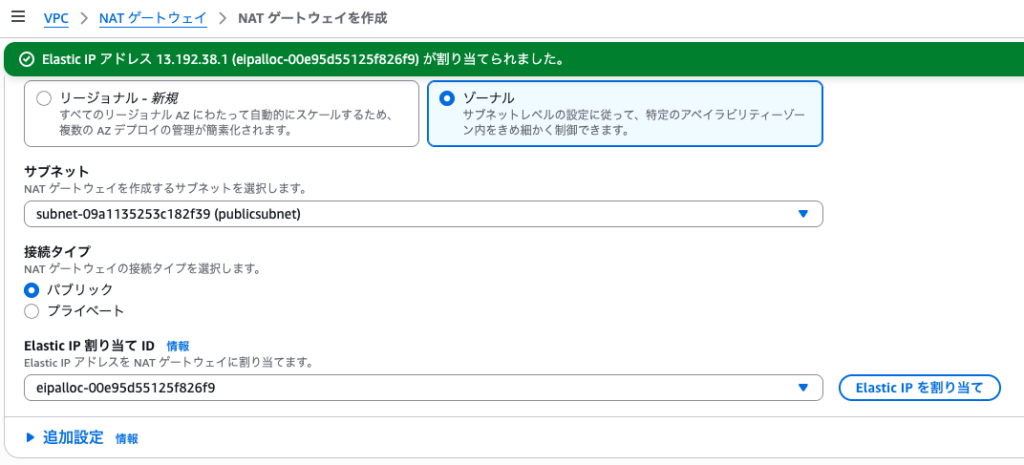Click the NAT ゲートウェイを作成 breadcrumb text
The height and width of the screenshot is (465, 1024).
(x=312, y=19)
